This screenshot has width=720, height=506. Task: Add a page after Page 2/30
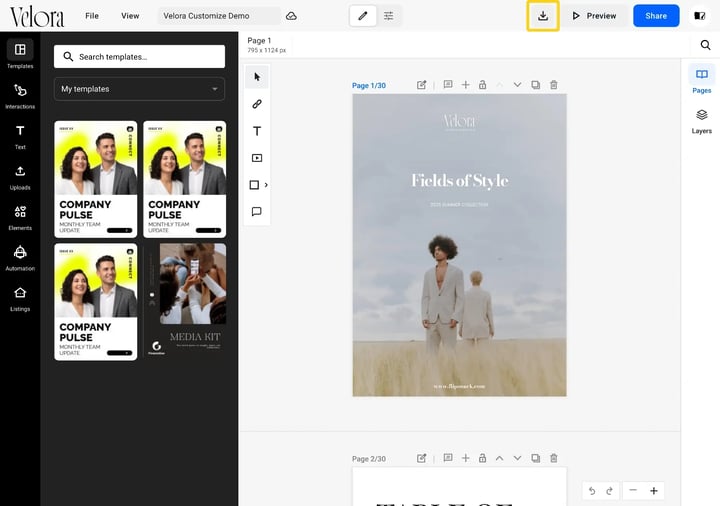465,458
